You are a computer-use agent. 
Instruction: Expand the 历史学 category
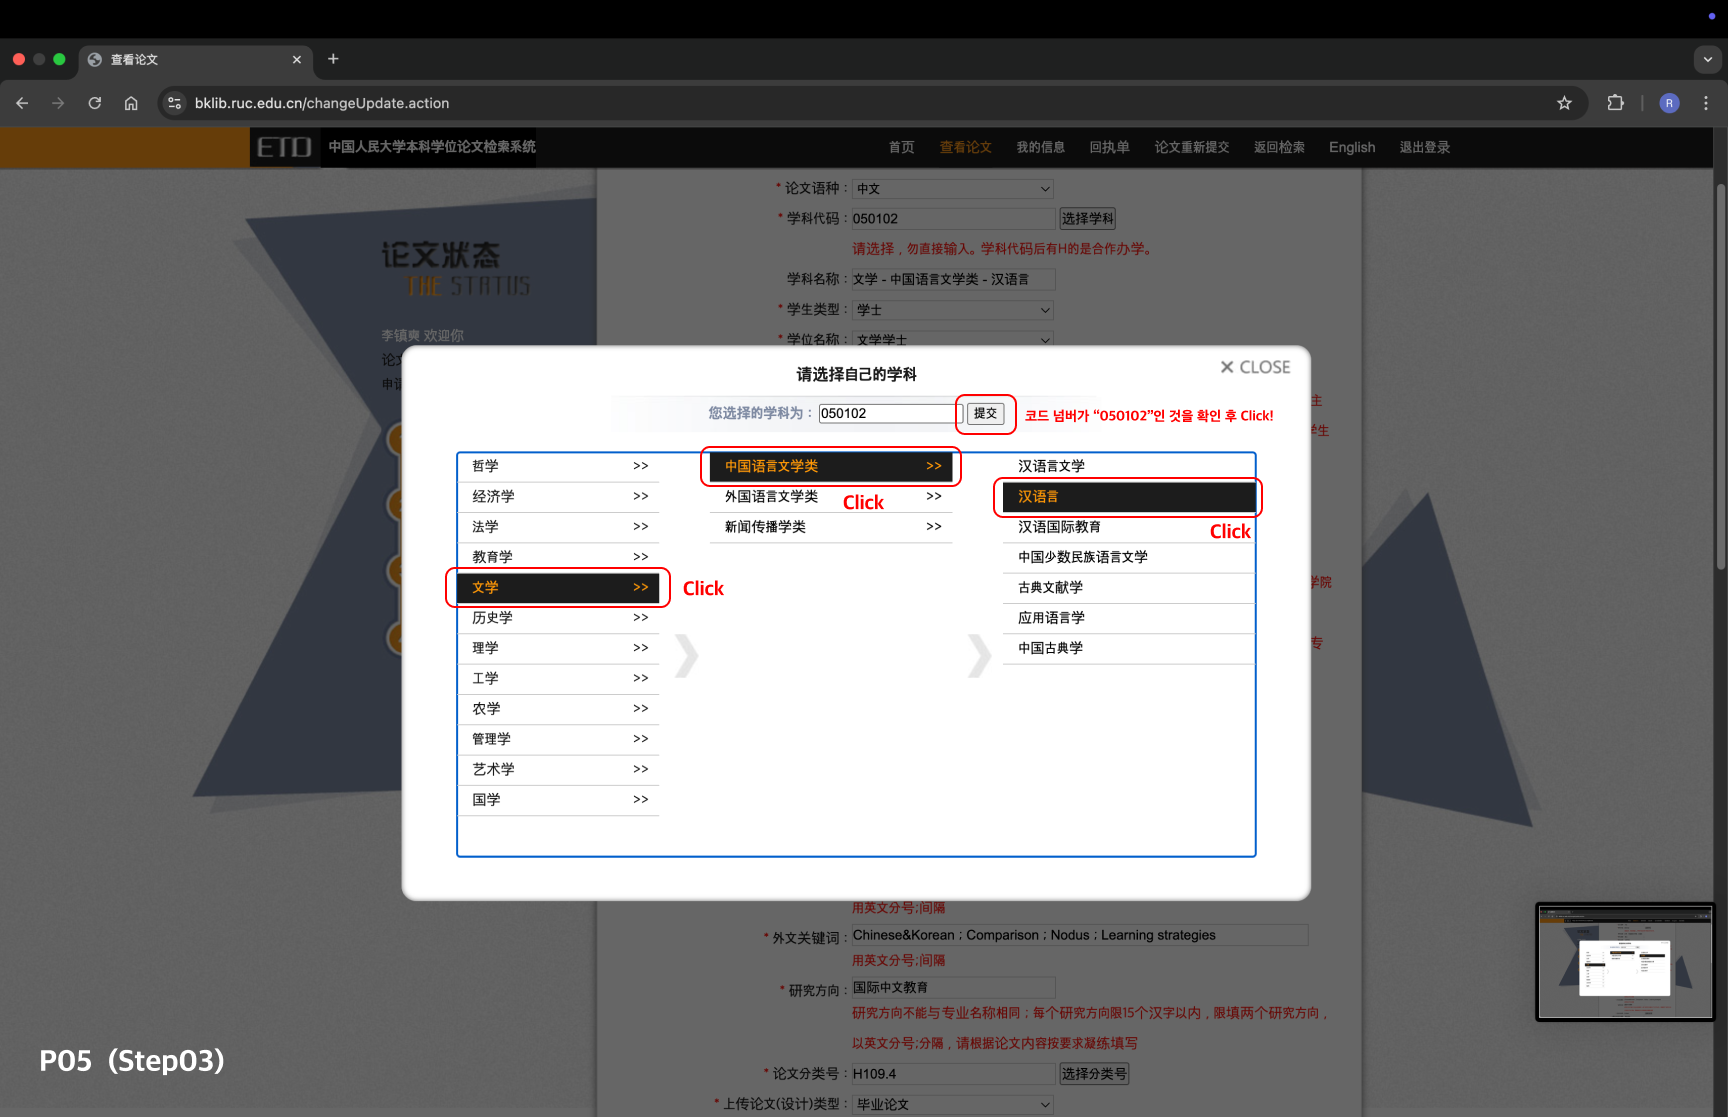pos(559,618)
